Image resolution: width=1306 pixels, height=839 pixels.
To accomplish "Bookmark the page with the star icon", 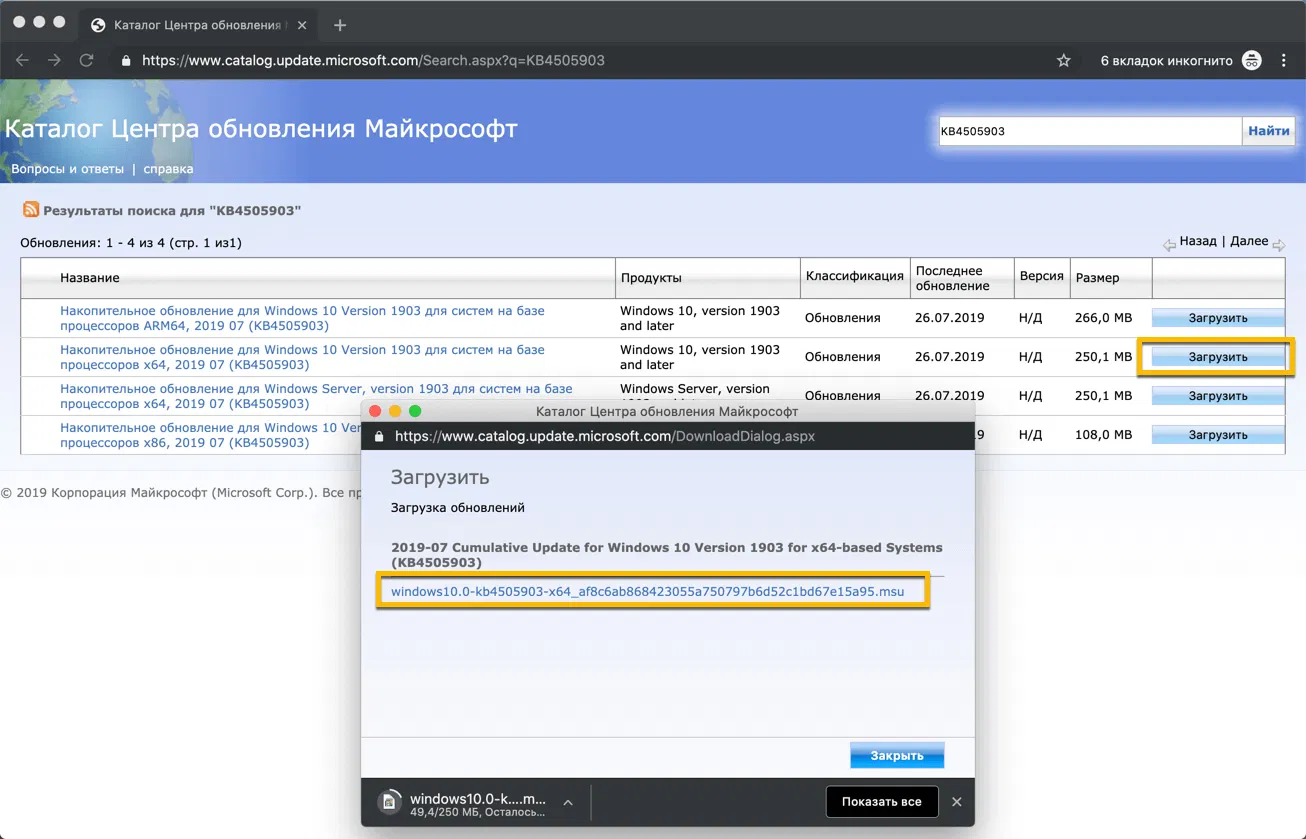I will (1064, 60).
